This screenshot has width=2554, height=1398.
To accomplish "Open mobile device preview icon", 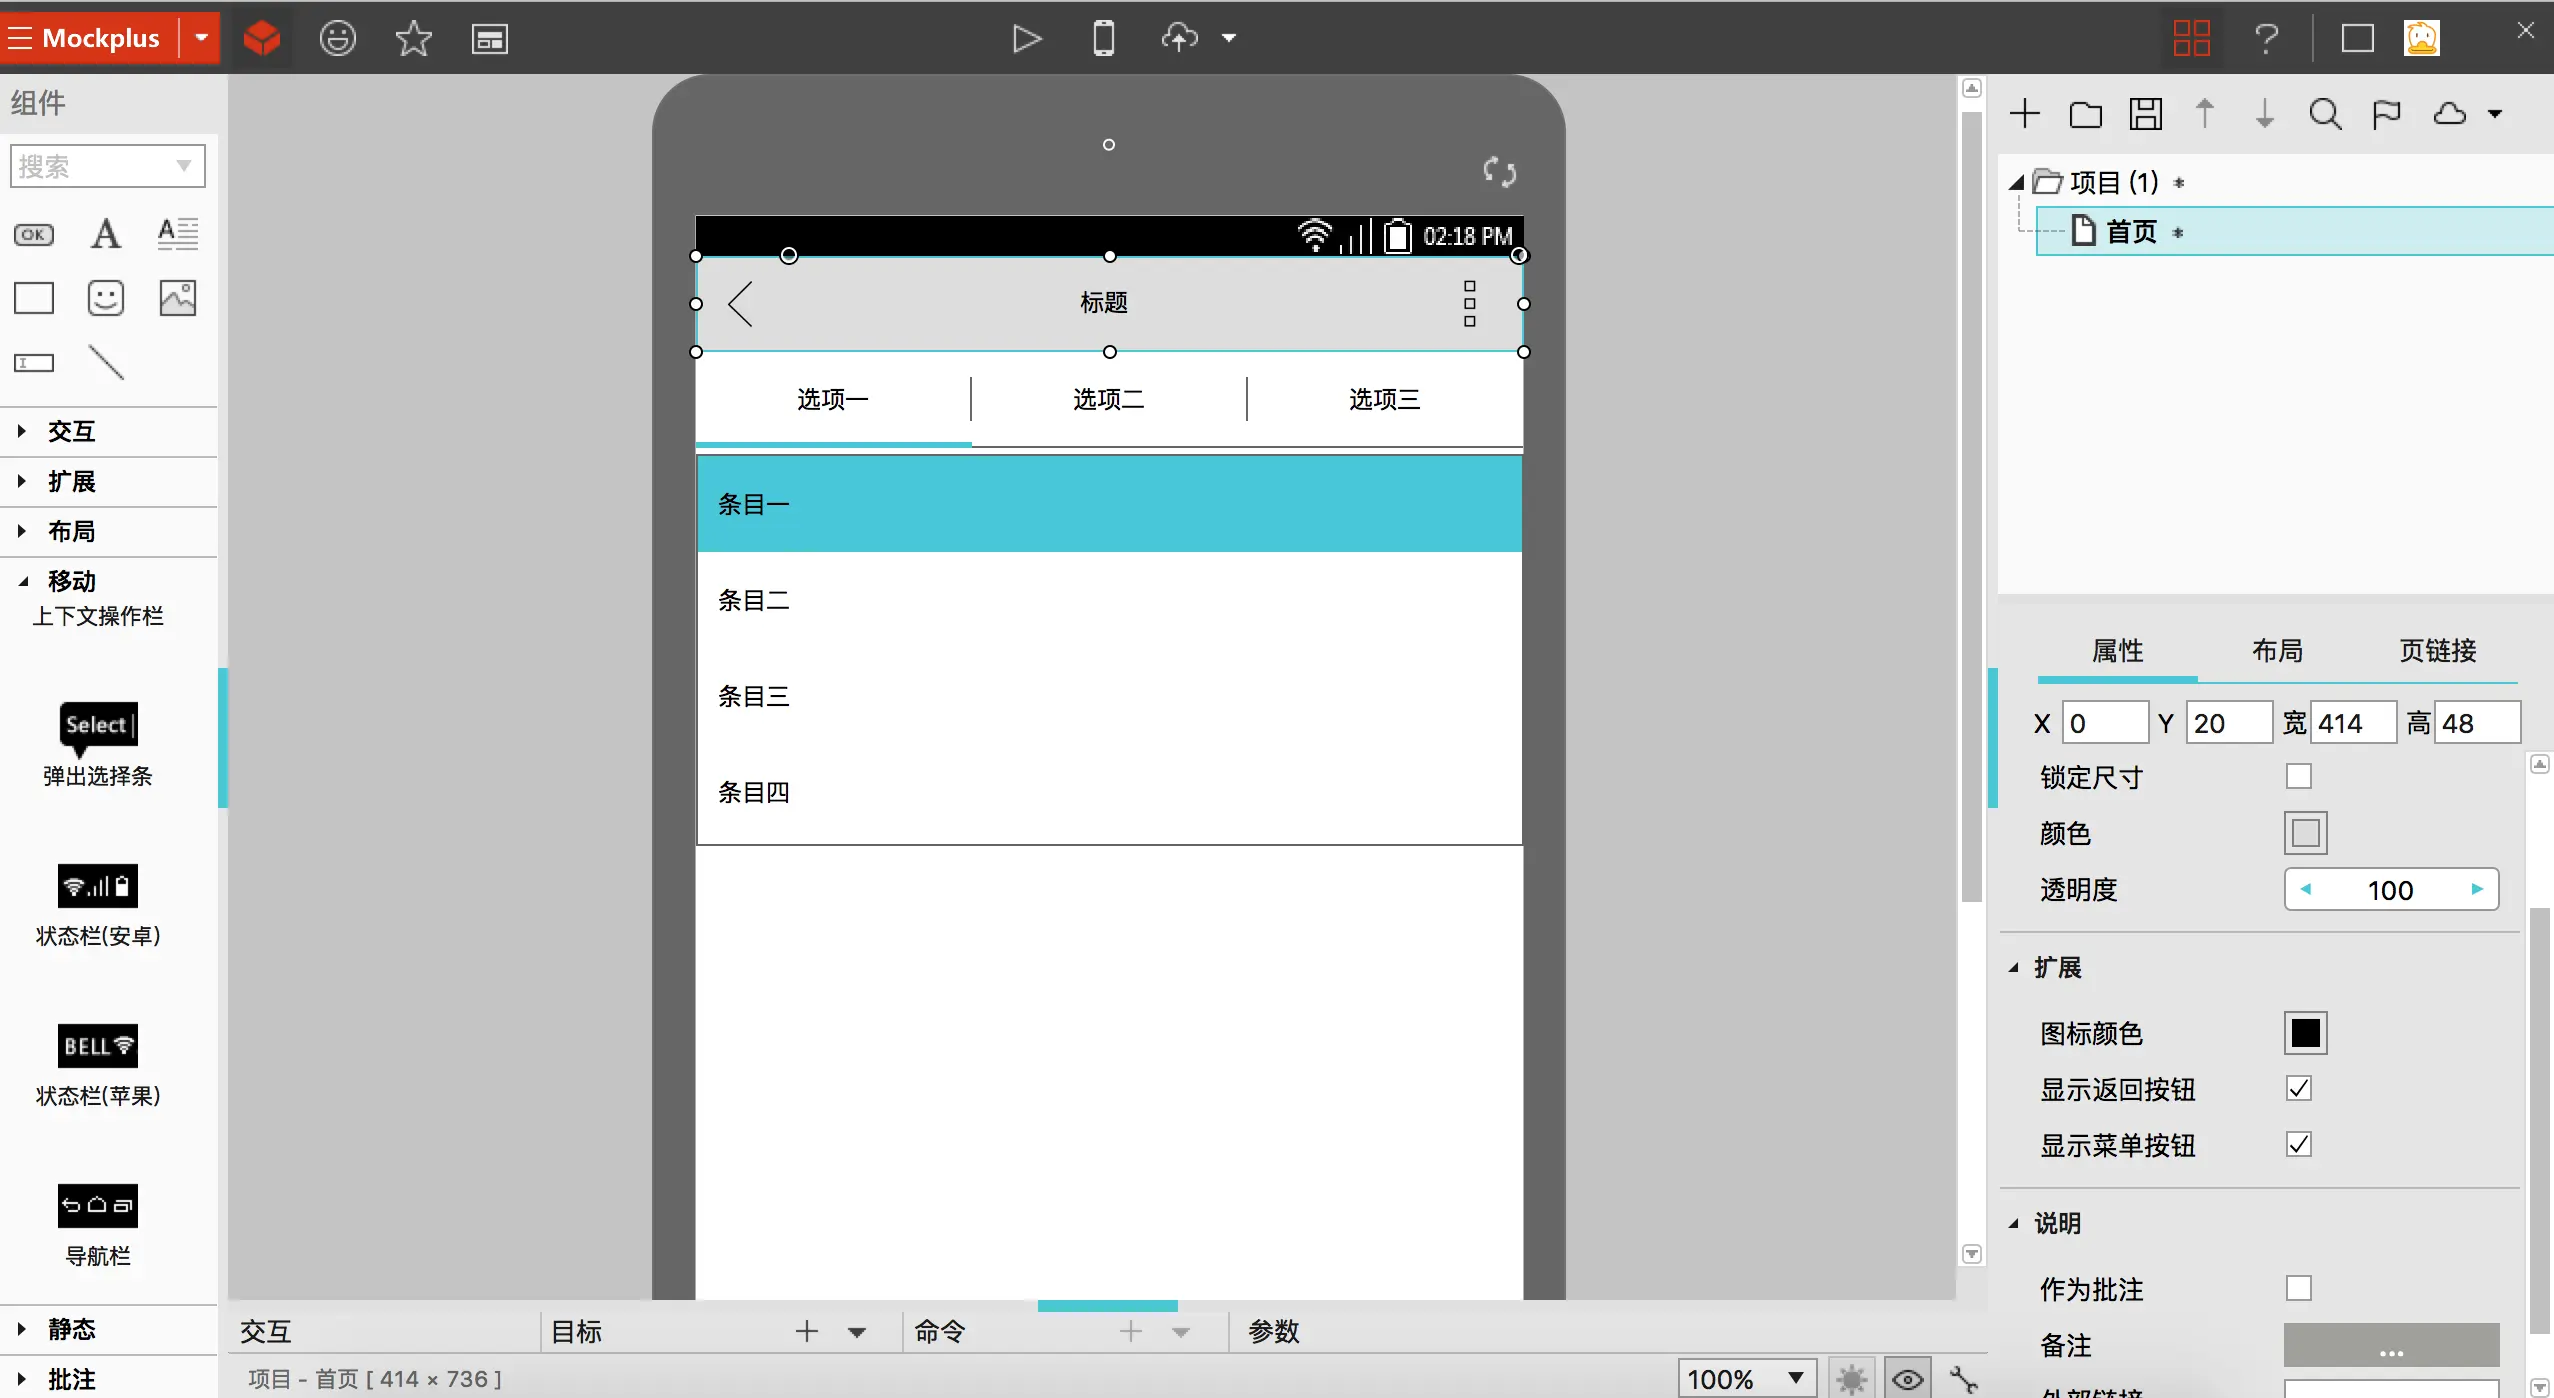I will click(x=1103, y=39).
